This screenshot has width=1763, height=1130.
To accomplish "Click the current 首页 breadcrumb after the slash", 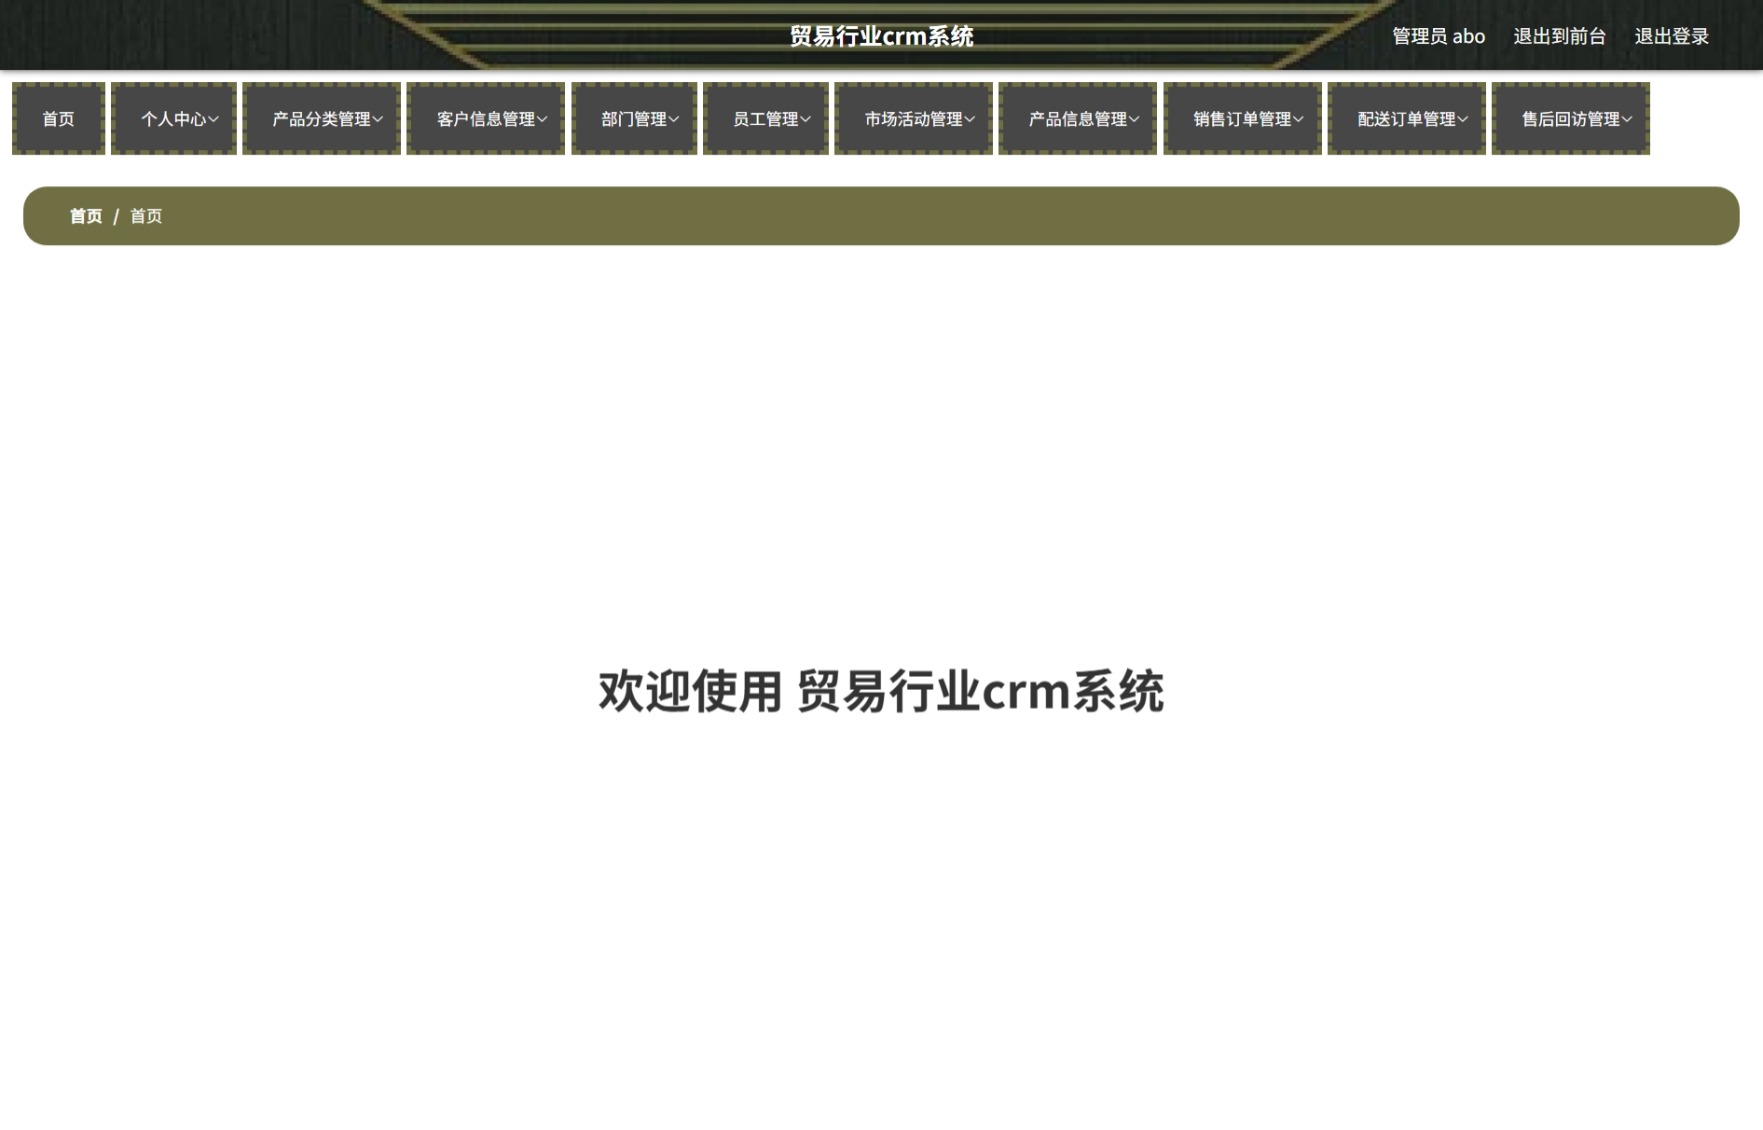I will (146, 216).
